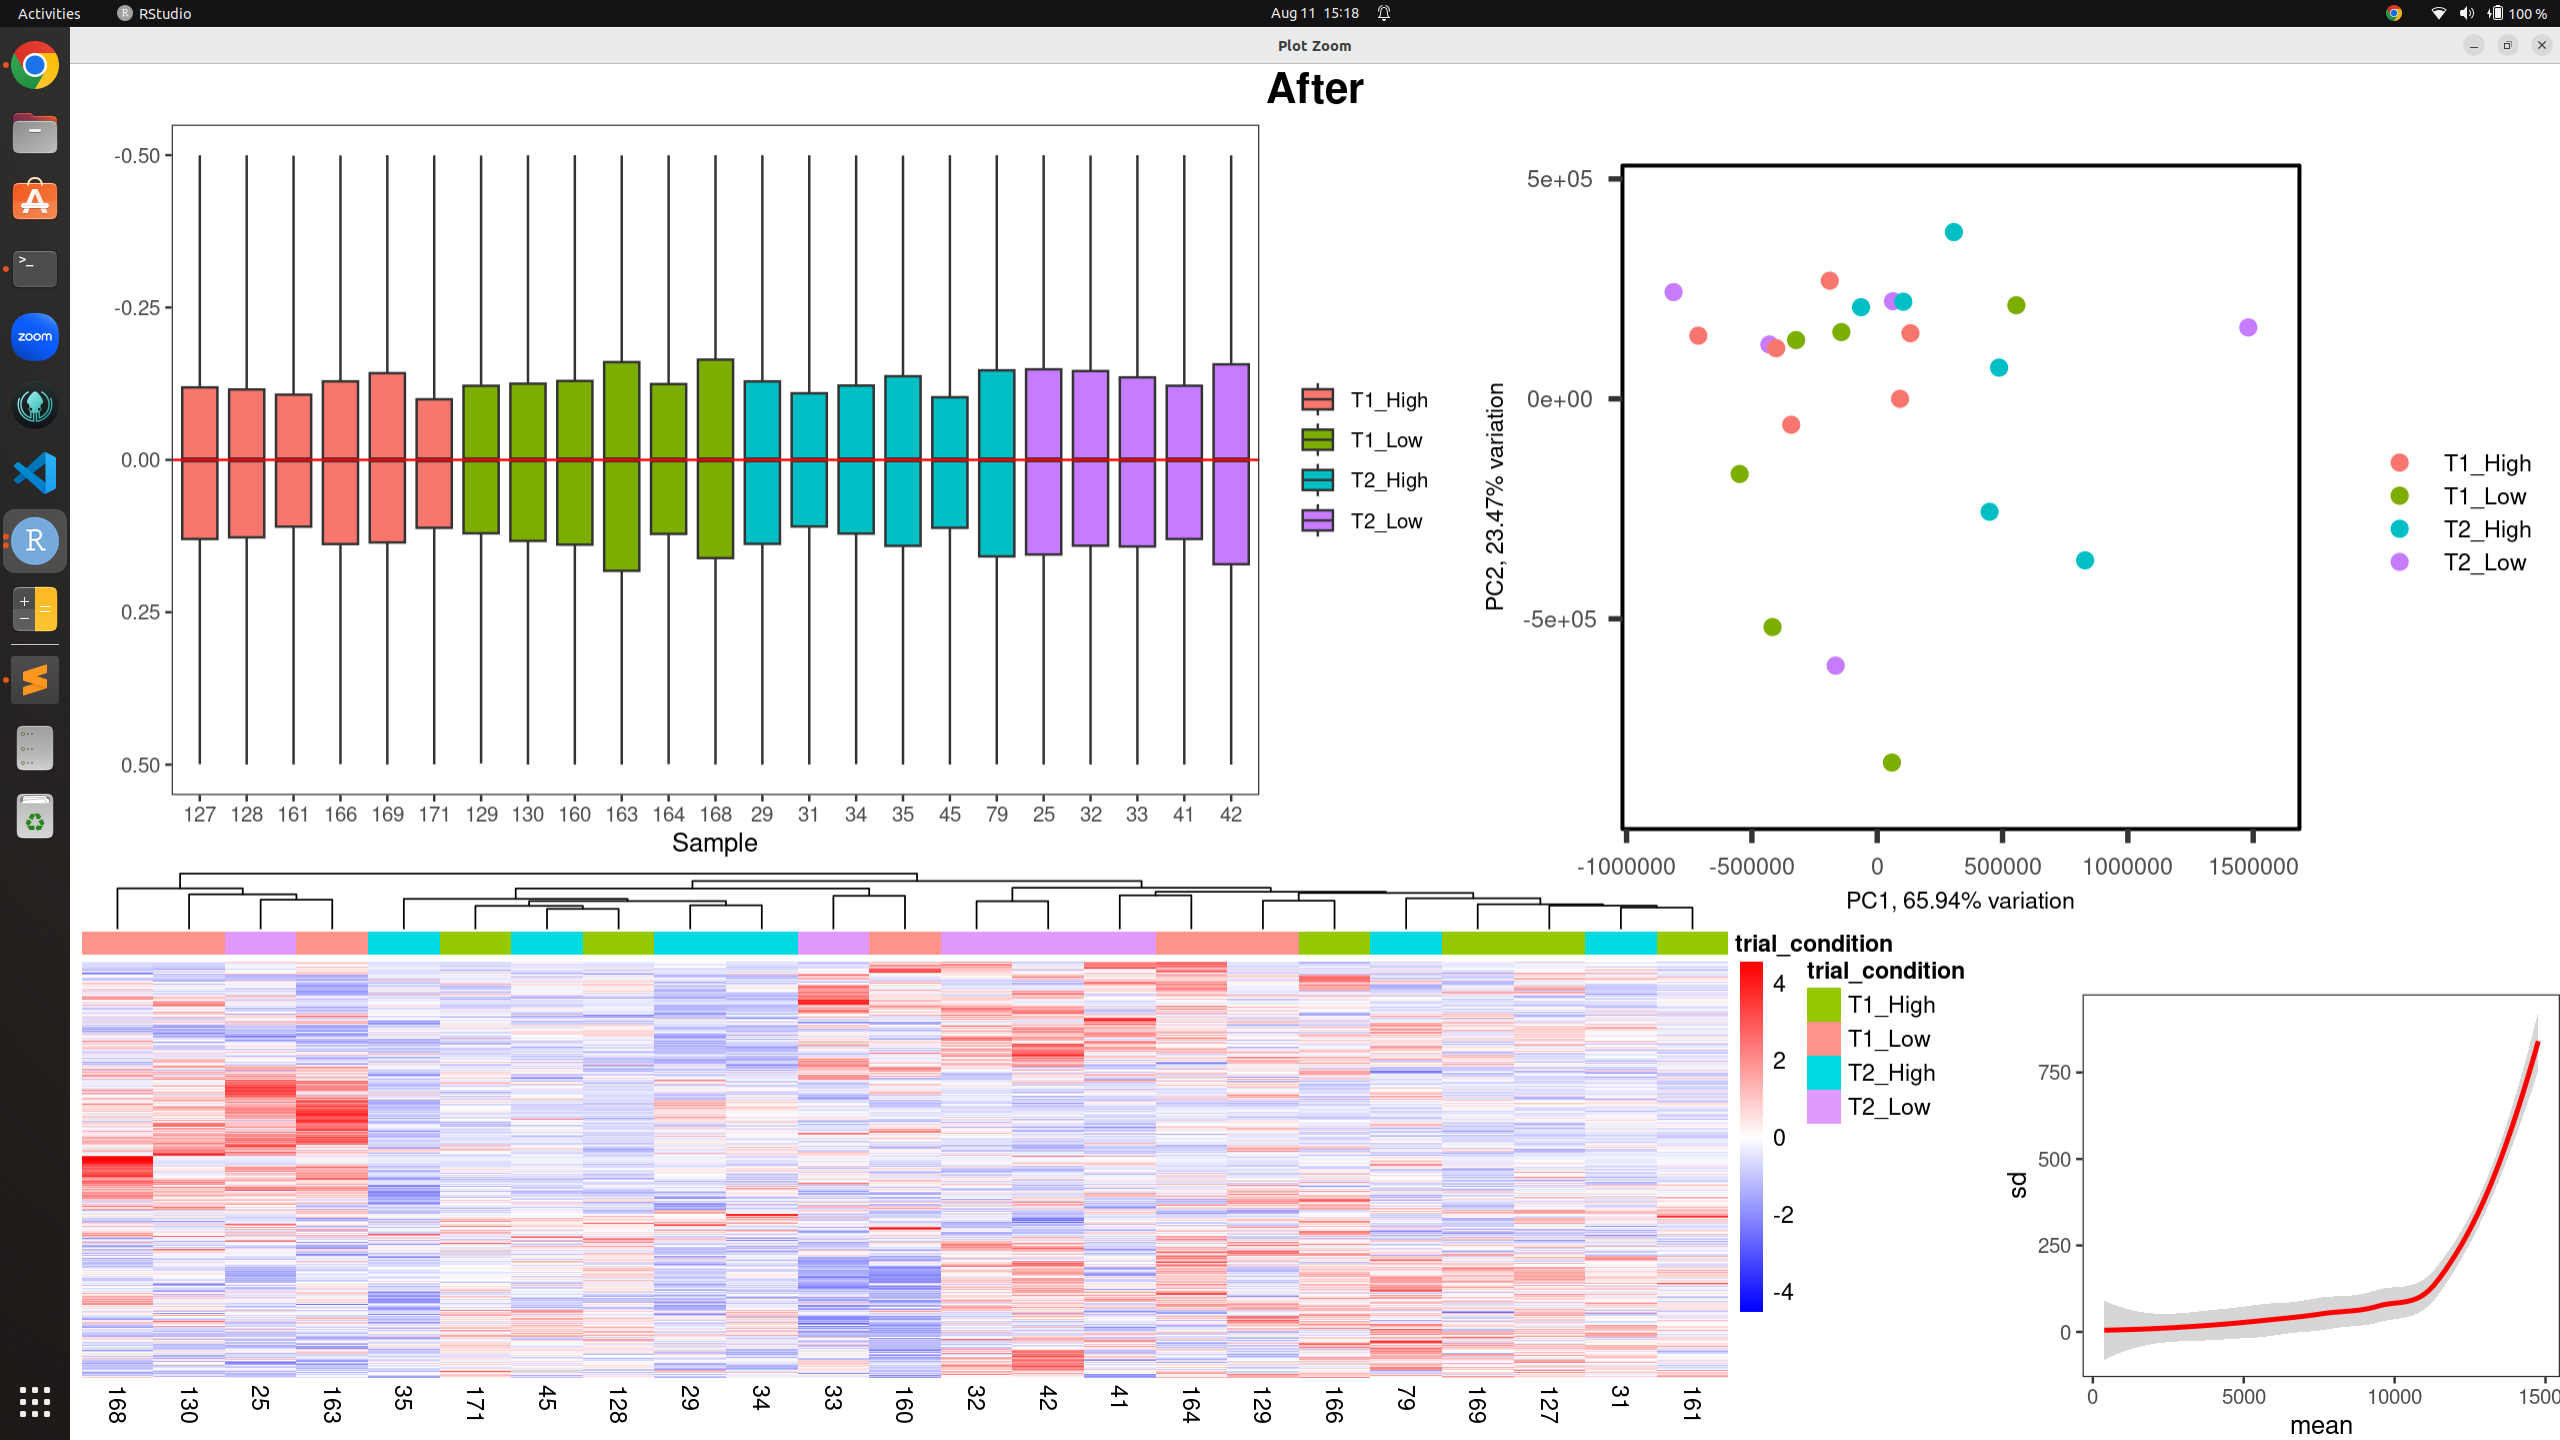
Task: Click the purple PCA point farthest right
Action: coord(2248,327)
